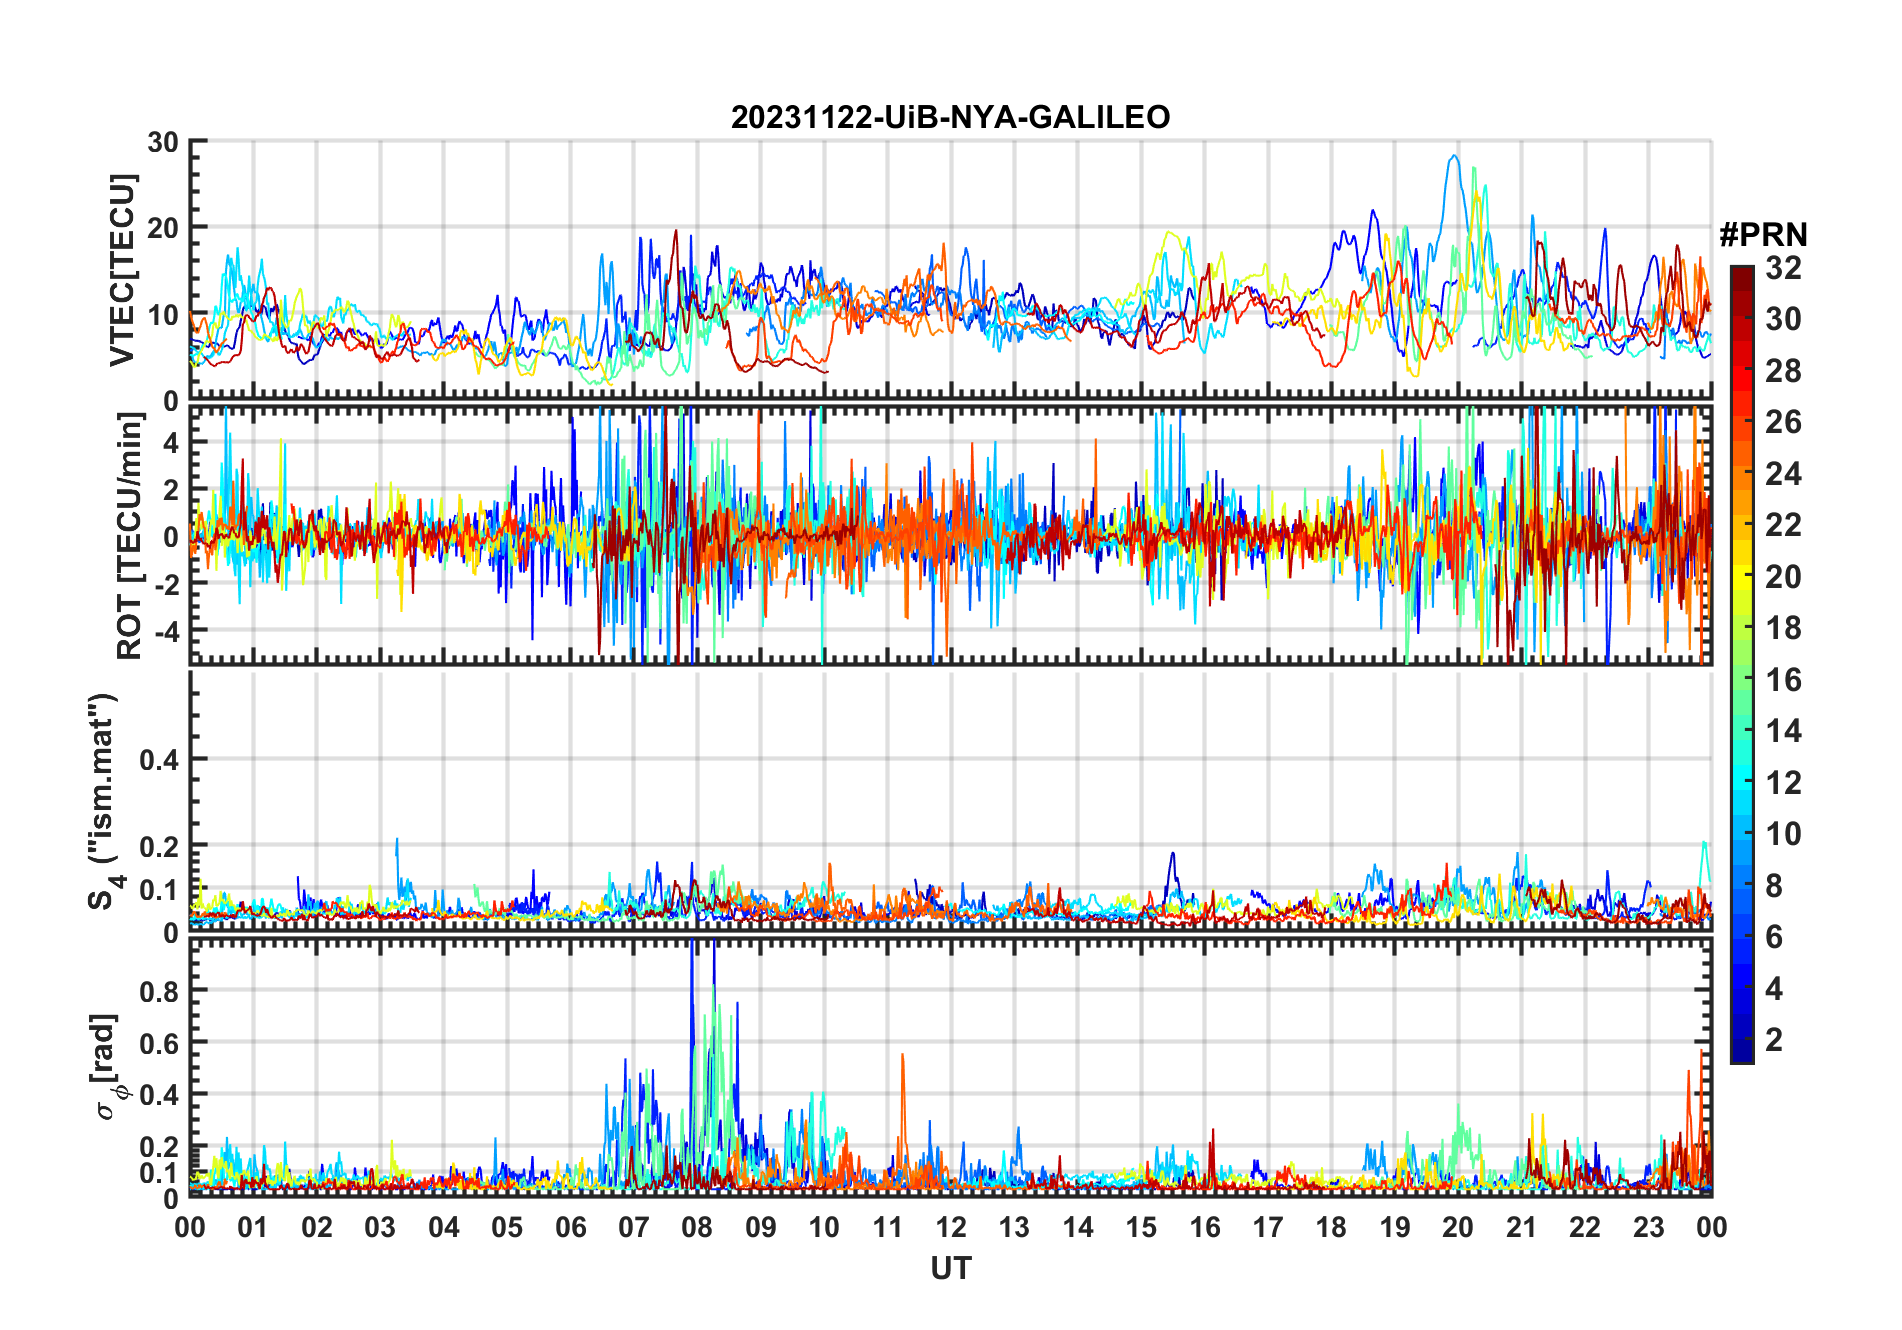Click colorbar tick label 2

click(x=1774, y=1040)
